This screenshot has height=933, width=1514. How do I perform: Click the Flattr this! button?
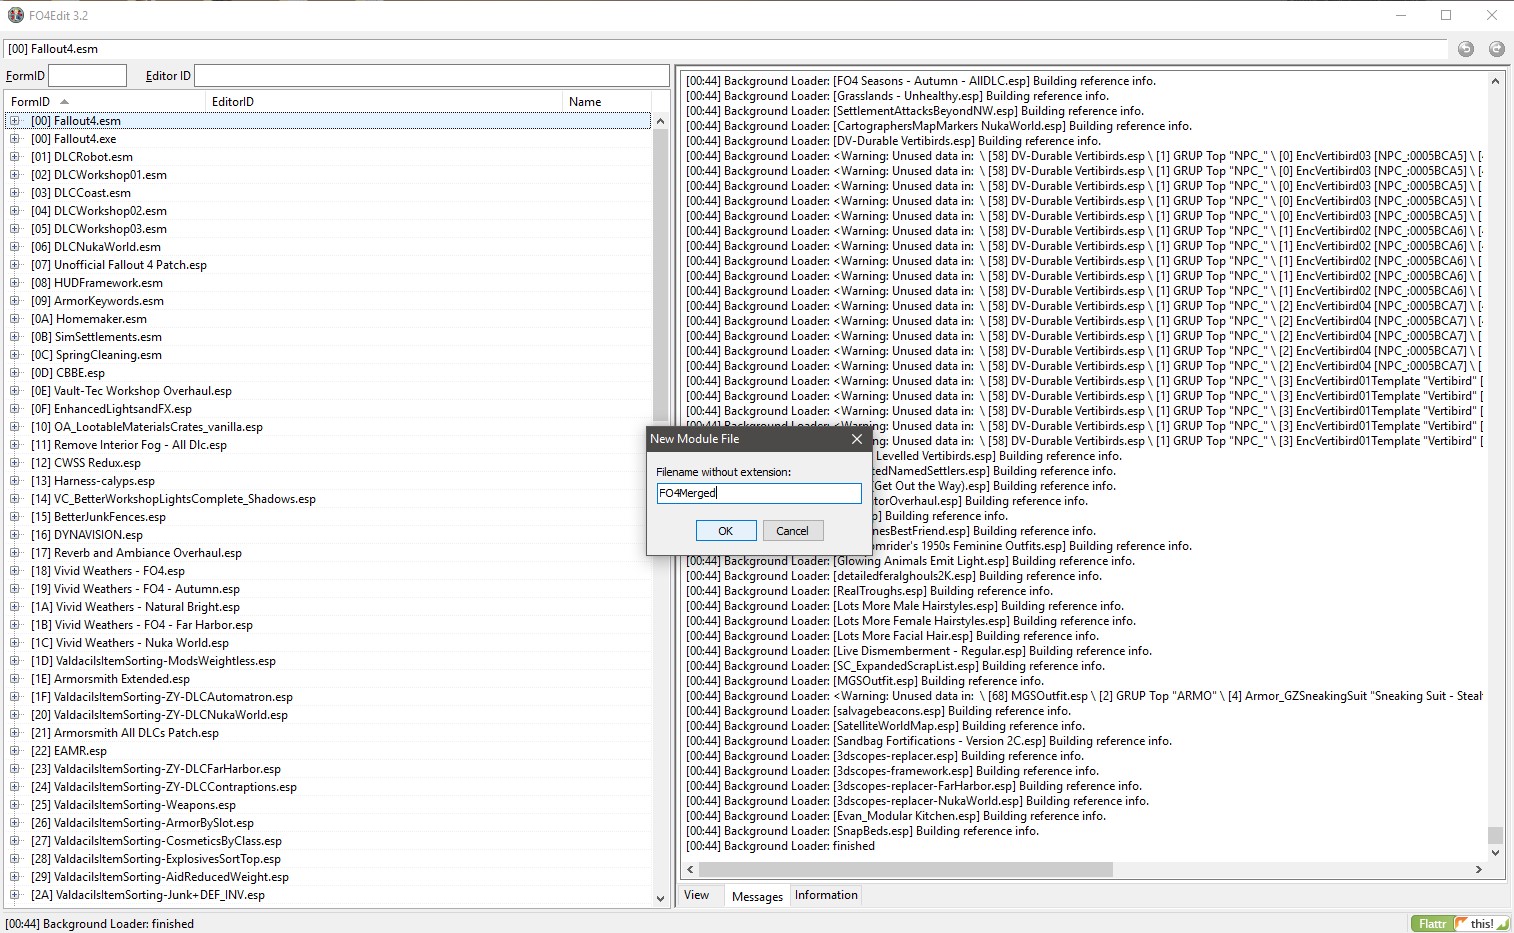(x=1460, y=924)
